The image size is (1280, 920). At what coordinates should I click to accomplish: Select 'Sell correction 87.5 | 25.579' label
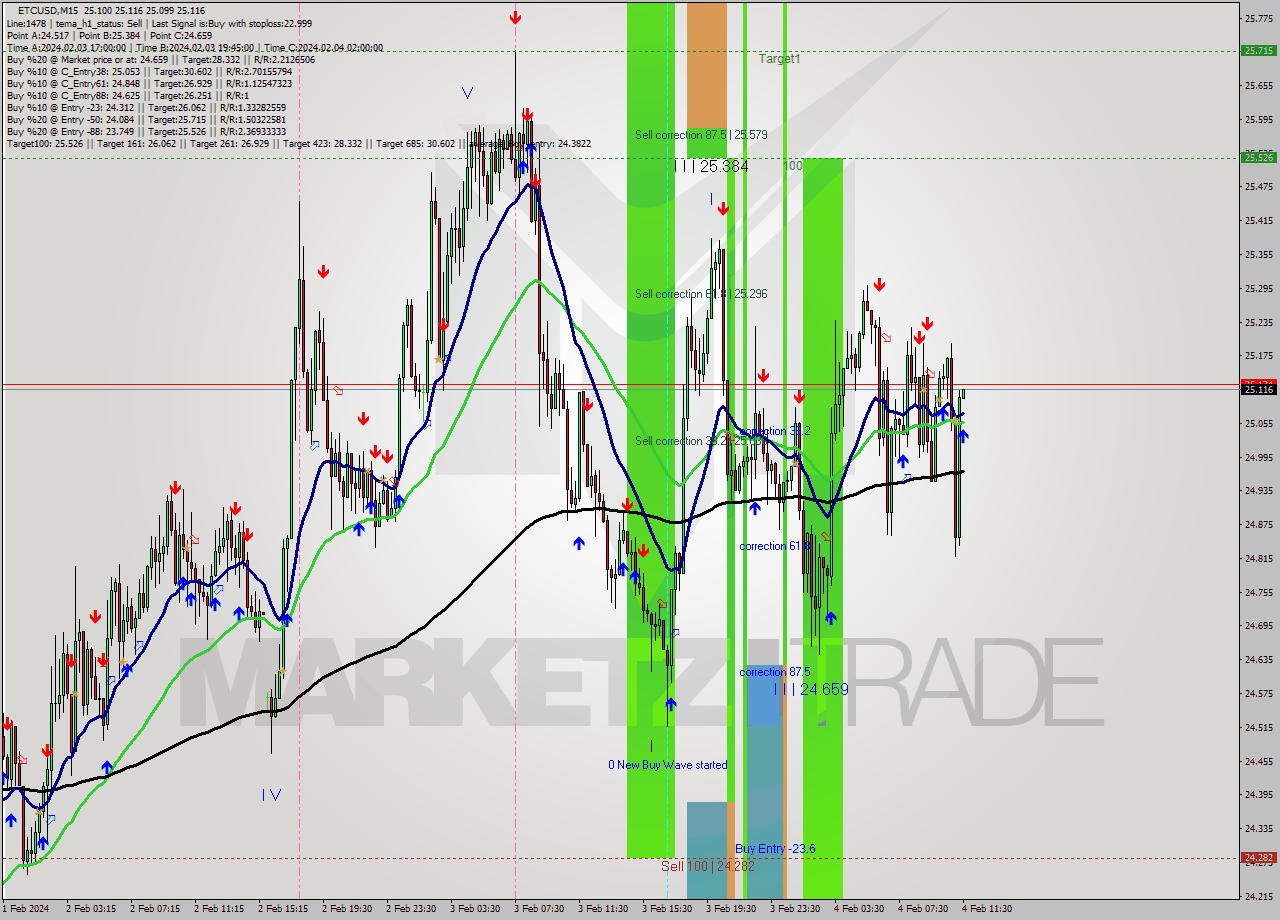point(701,134)
